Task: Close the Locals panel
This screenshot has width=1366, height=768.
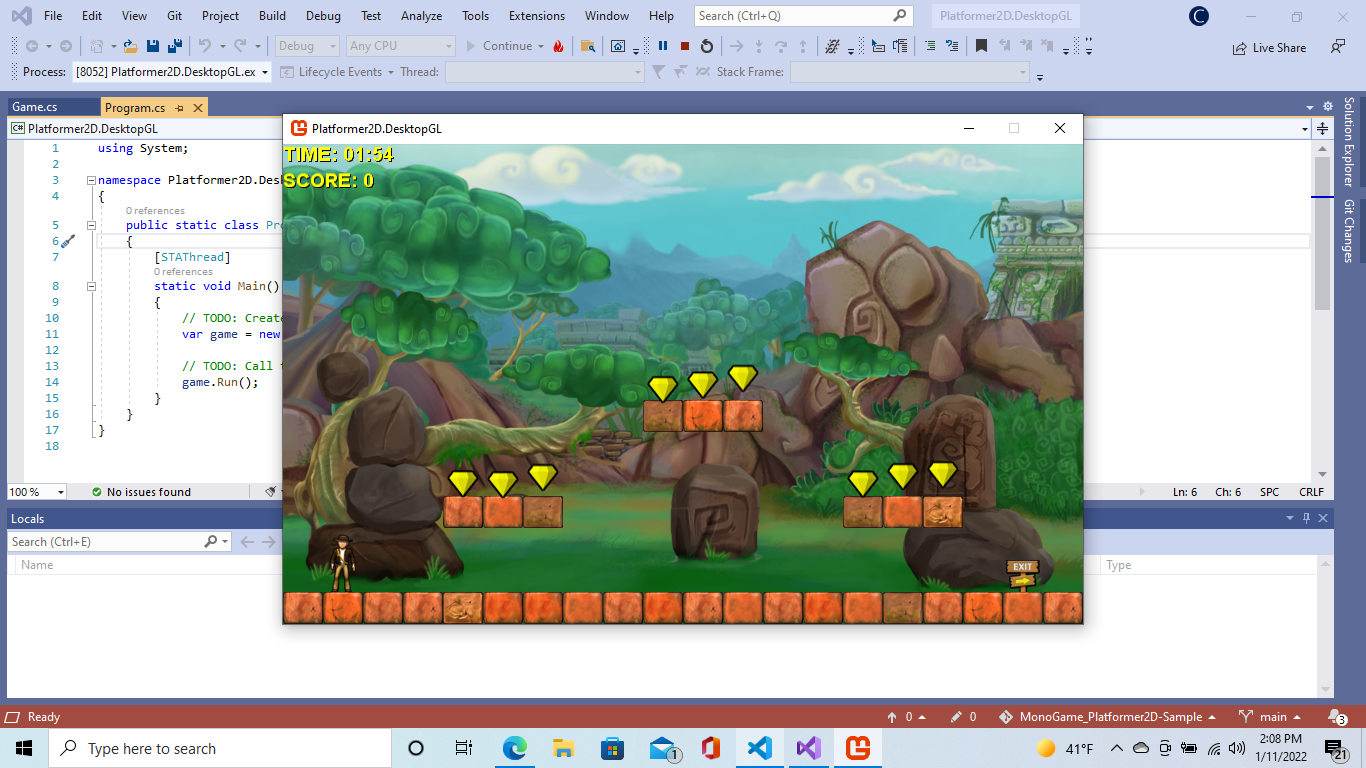Action: 1324,518
